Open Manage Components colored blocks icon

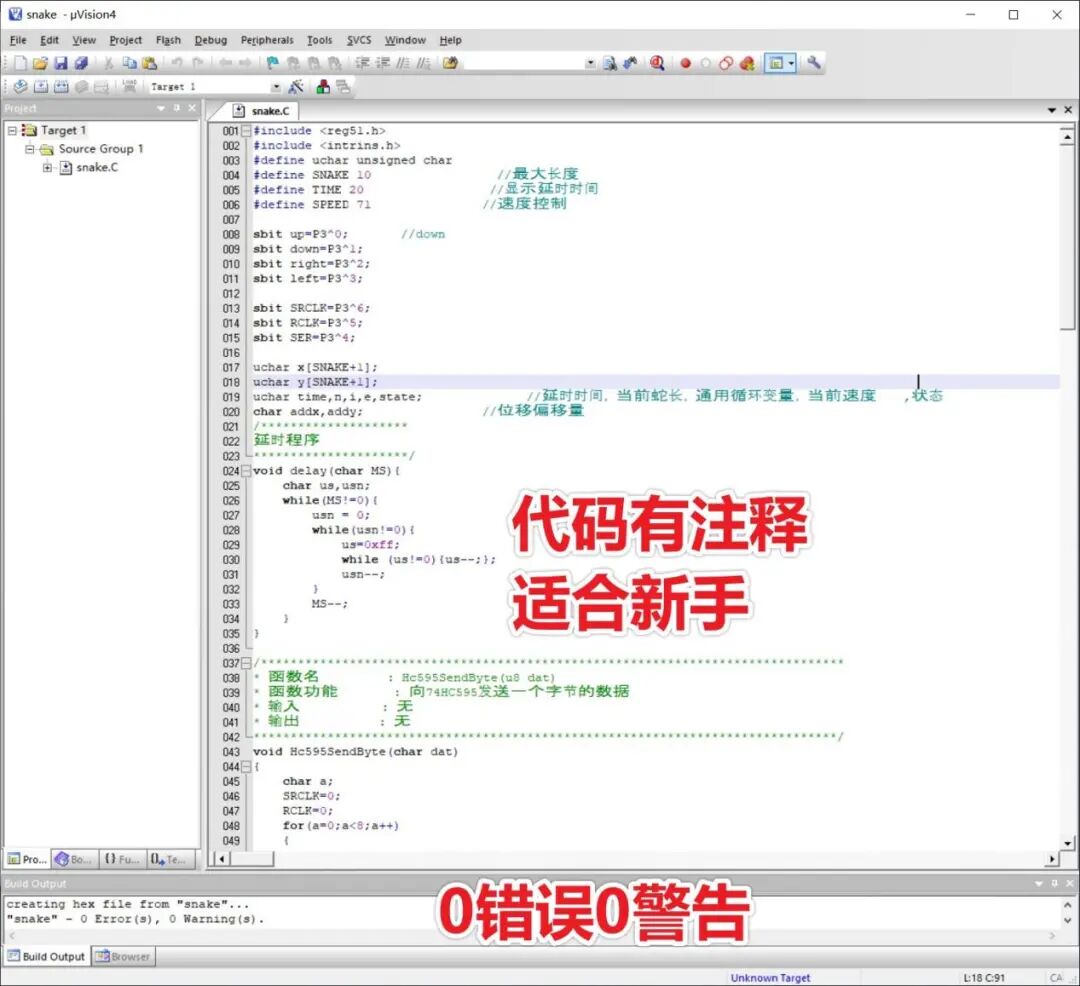coord(322,87)
